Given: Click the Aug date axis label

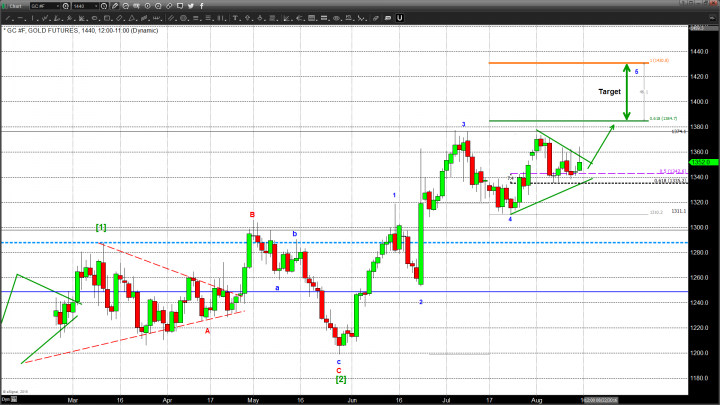Looking at the screenshot, I should [x=536, y=400].
